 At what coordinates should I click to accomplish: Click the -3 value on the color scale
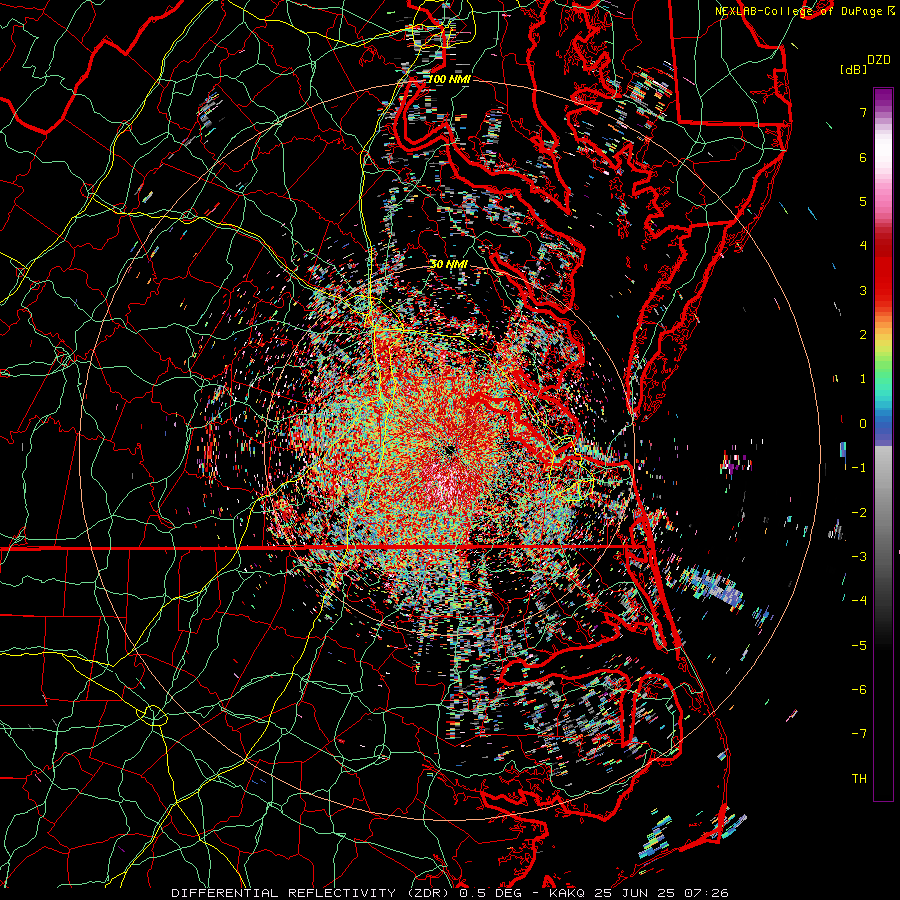pos(859,557)
